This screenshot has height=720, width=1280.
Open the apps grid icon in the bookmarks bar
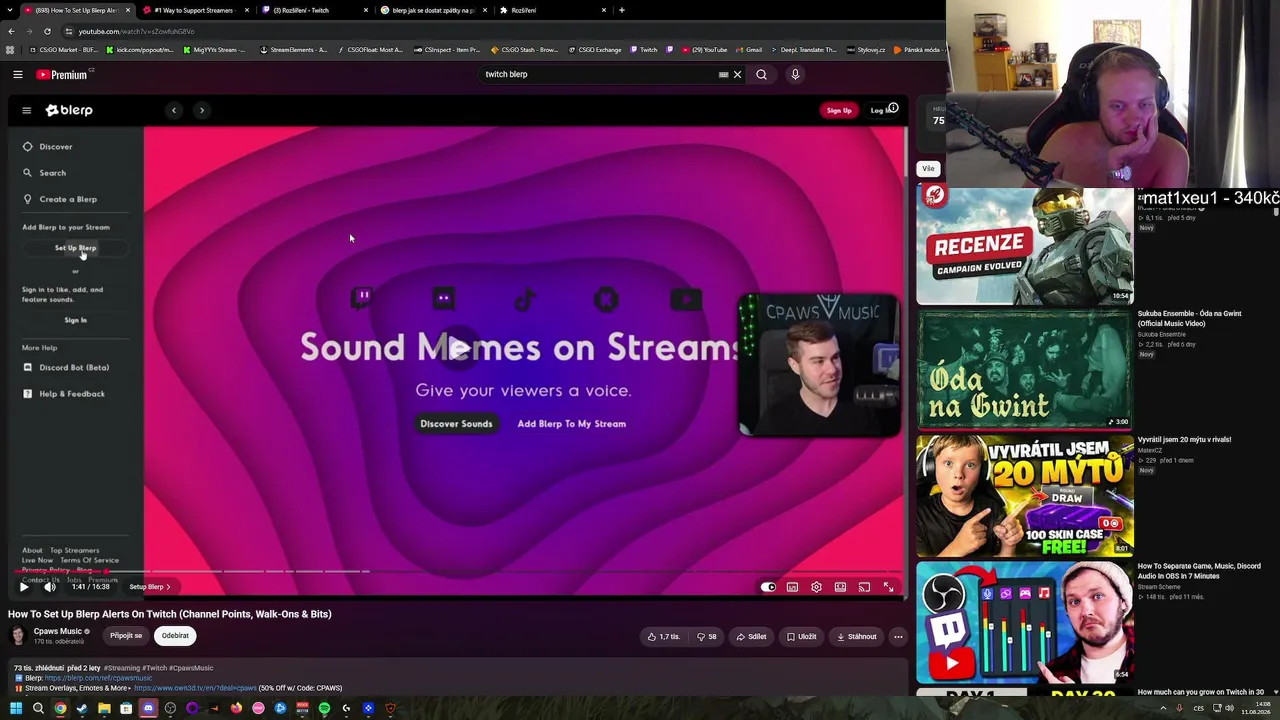coord(10,50)
